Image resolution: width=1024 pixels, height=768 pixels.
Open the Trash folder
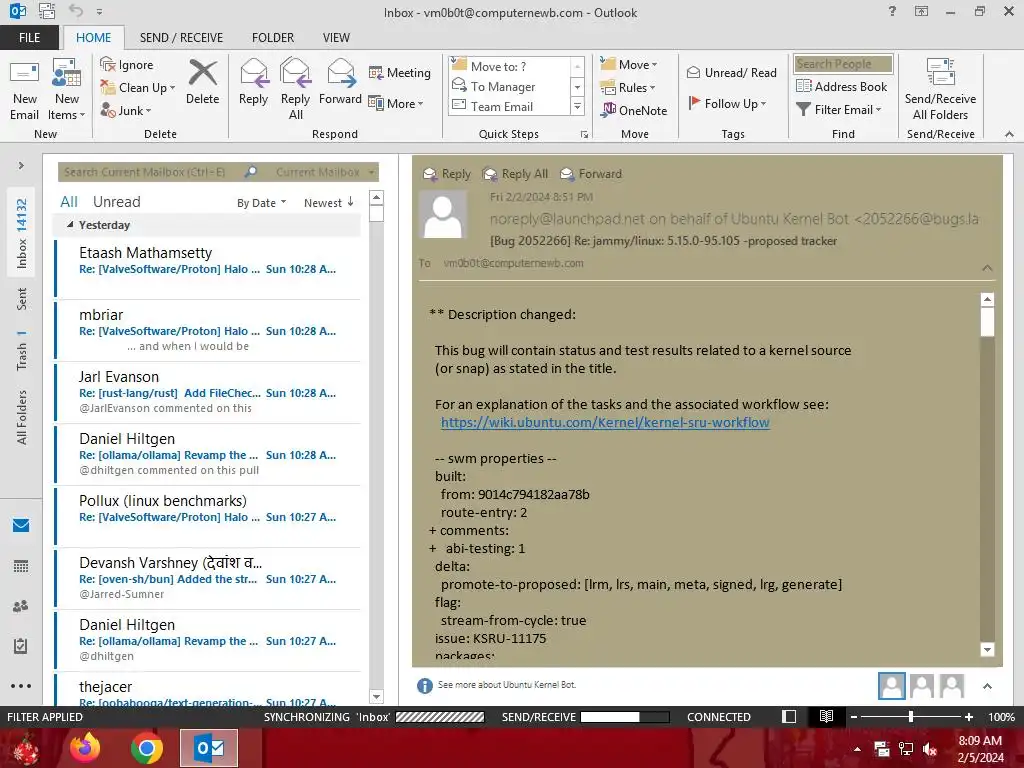22,351
